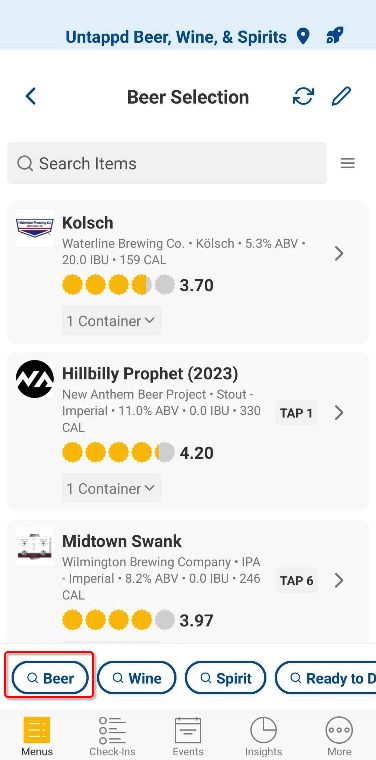Tap the rocket icon in header
376x760 pixels.
(334, 36)
